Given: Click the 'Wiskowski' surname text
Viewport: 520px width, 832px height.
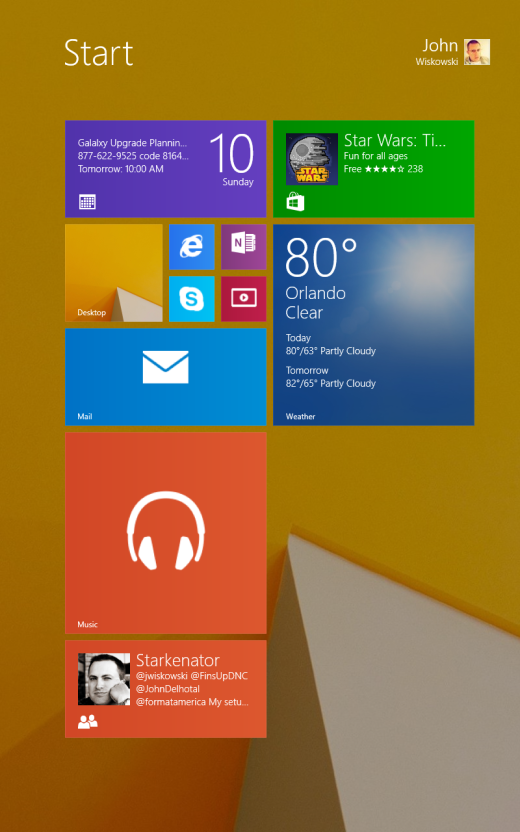Looking at the screenshot, I should 437,62.
